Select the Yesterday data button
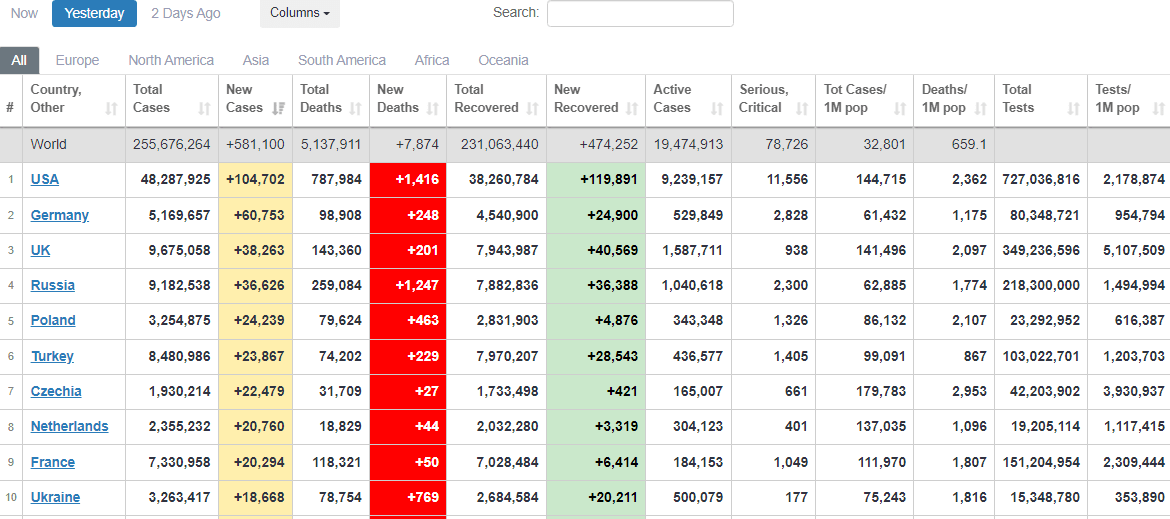Viewport: 1170px width, 519px height. point(94,13)
